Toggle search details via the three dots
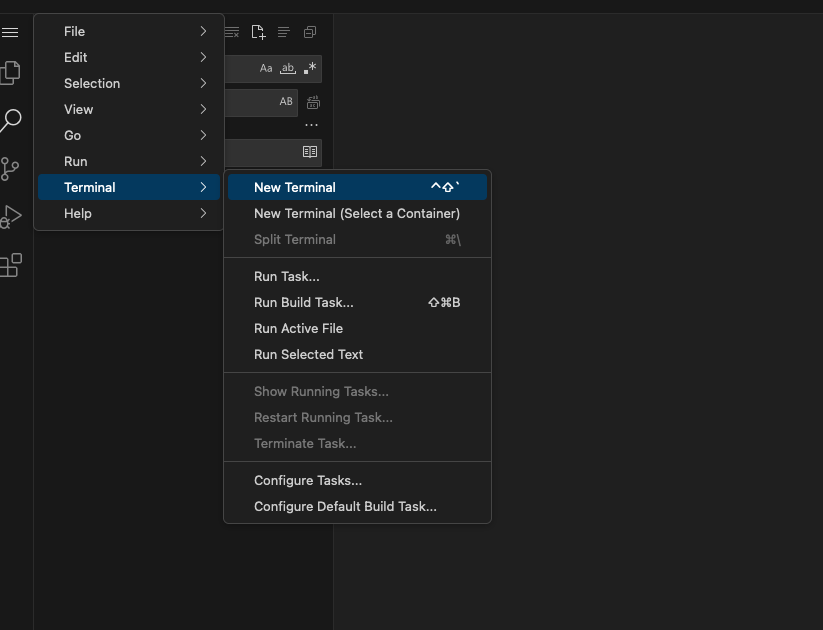The width and height of the screenshot is (823, 630). (311, 125)
